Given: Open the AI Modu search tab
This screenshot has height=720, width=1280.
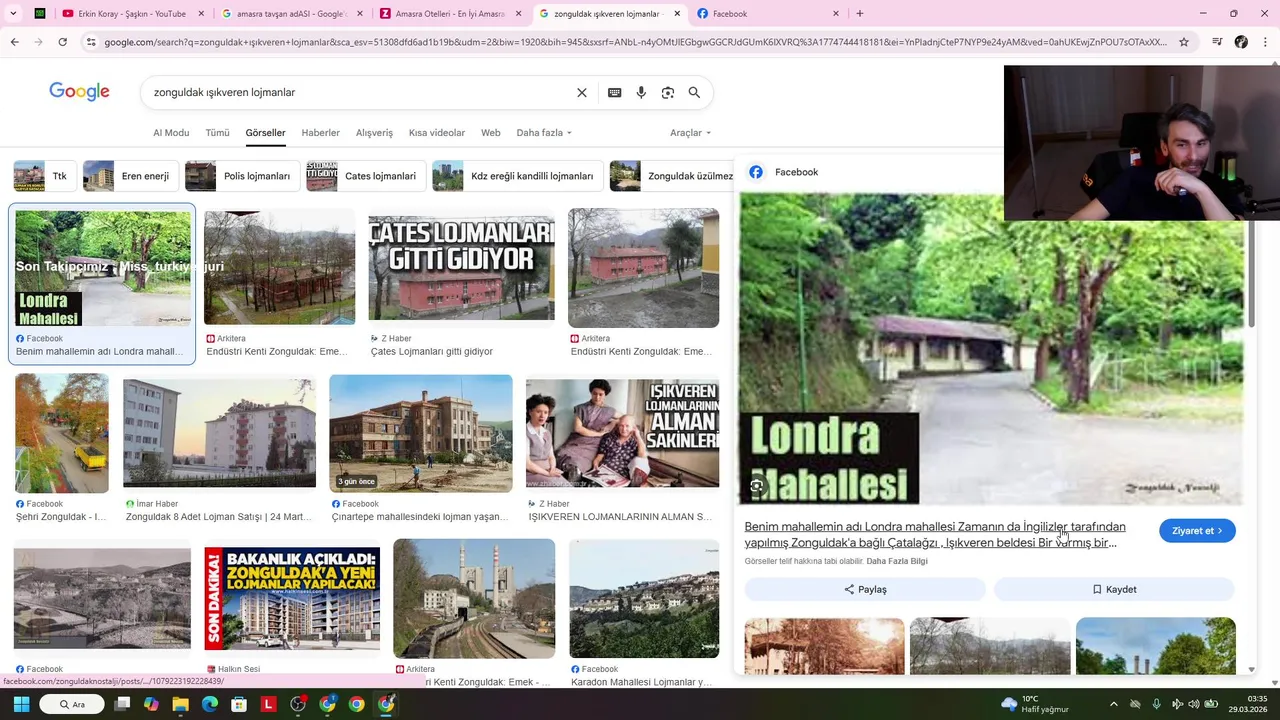Looking at the screenshot, I should [x=171, y=133].
